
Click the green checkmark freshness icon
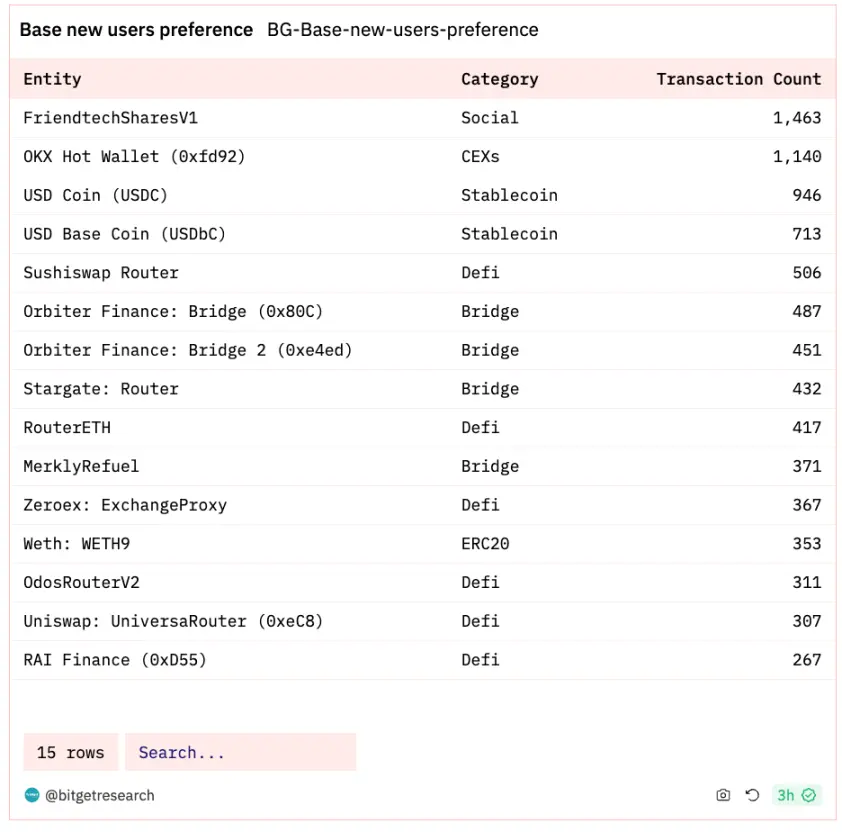click(x=809, y=795)
